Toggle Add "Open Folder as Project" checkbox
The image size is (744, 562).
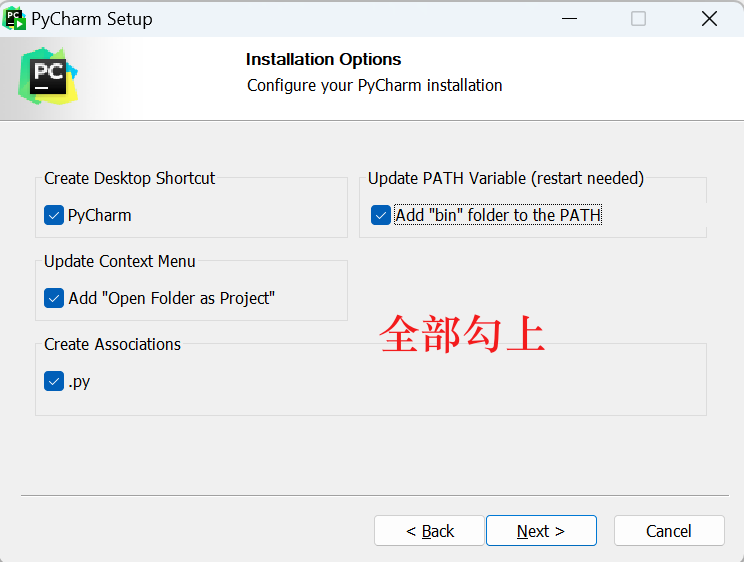pyautogui.click(x=54, y=298)
